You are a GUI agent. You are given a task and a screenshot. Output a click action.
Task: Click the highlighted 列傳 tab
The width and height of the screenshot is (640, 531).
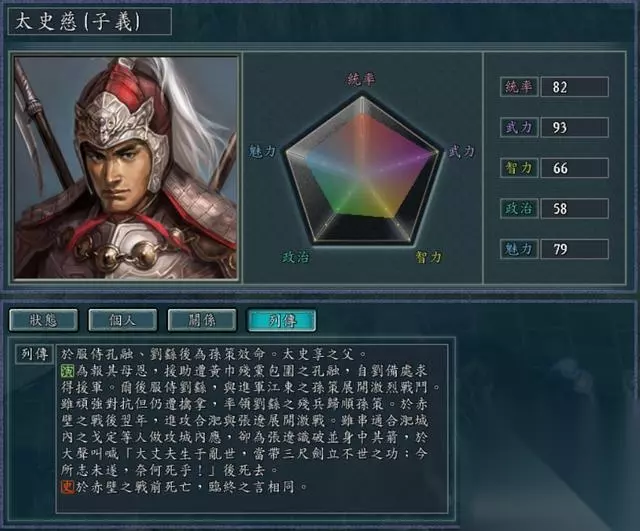[x=282, y=320]
